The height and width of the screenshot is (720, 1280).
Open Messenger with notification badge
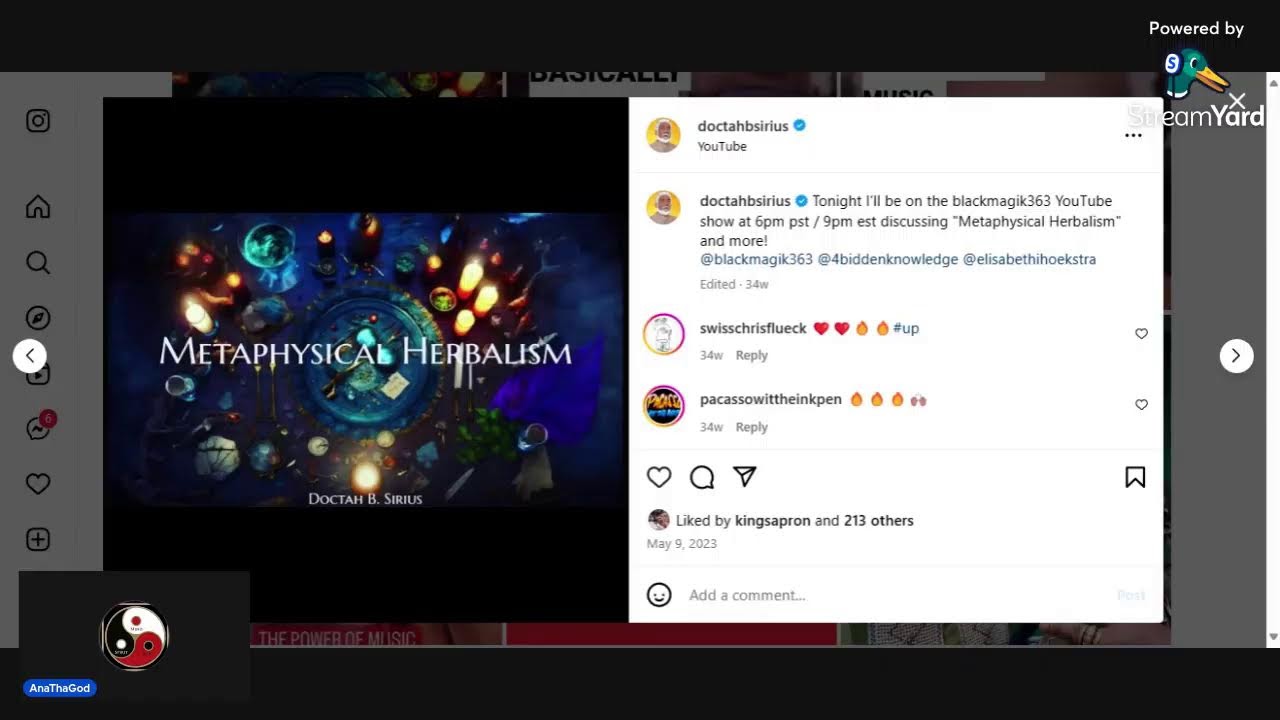coord(40,427)
